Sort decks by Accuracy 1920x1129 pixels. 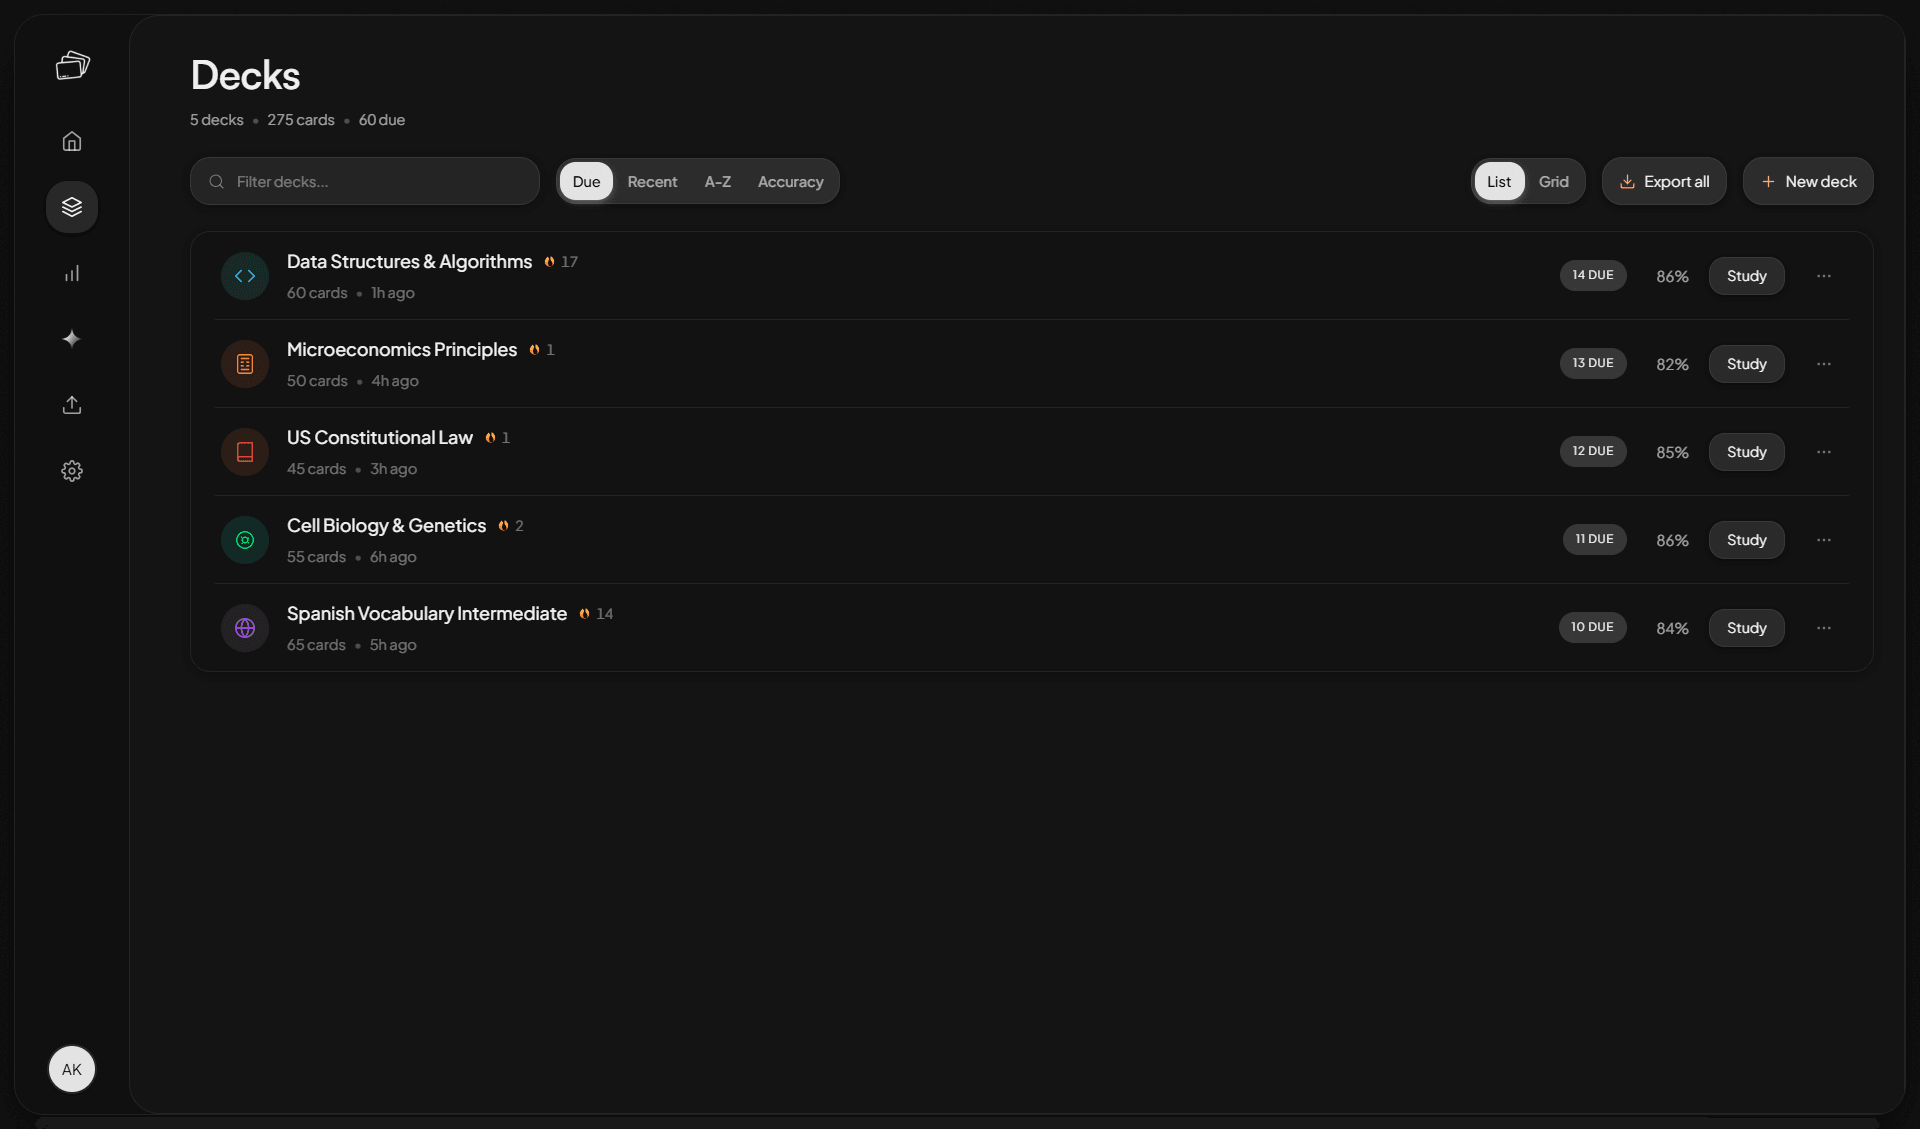coord(790,181)
